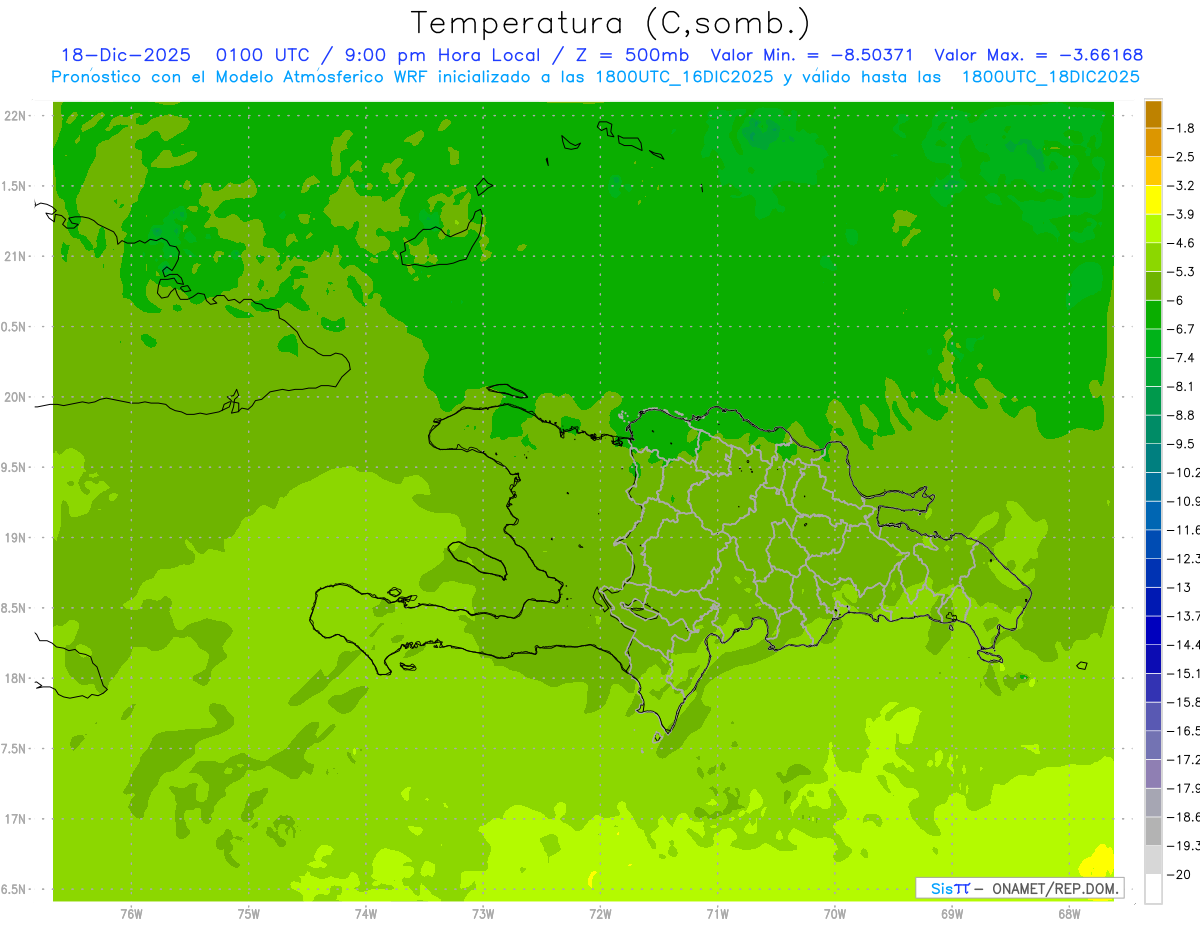
Task: Click valid-until time '1800UTC_18DIC2025'
Action: 1050,77
